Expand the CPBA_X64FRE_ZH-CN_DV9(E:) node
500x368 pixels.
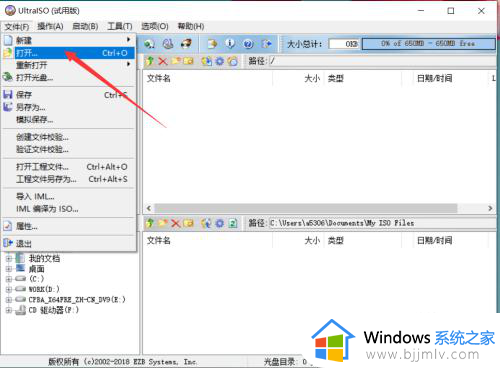pos(9,300)
